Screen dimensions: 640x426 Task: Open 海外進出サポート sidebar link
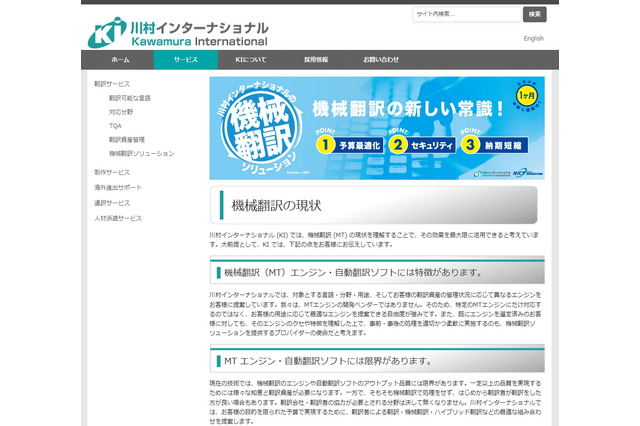pyautogui.click(x=118, y=188)
